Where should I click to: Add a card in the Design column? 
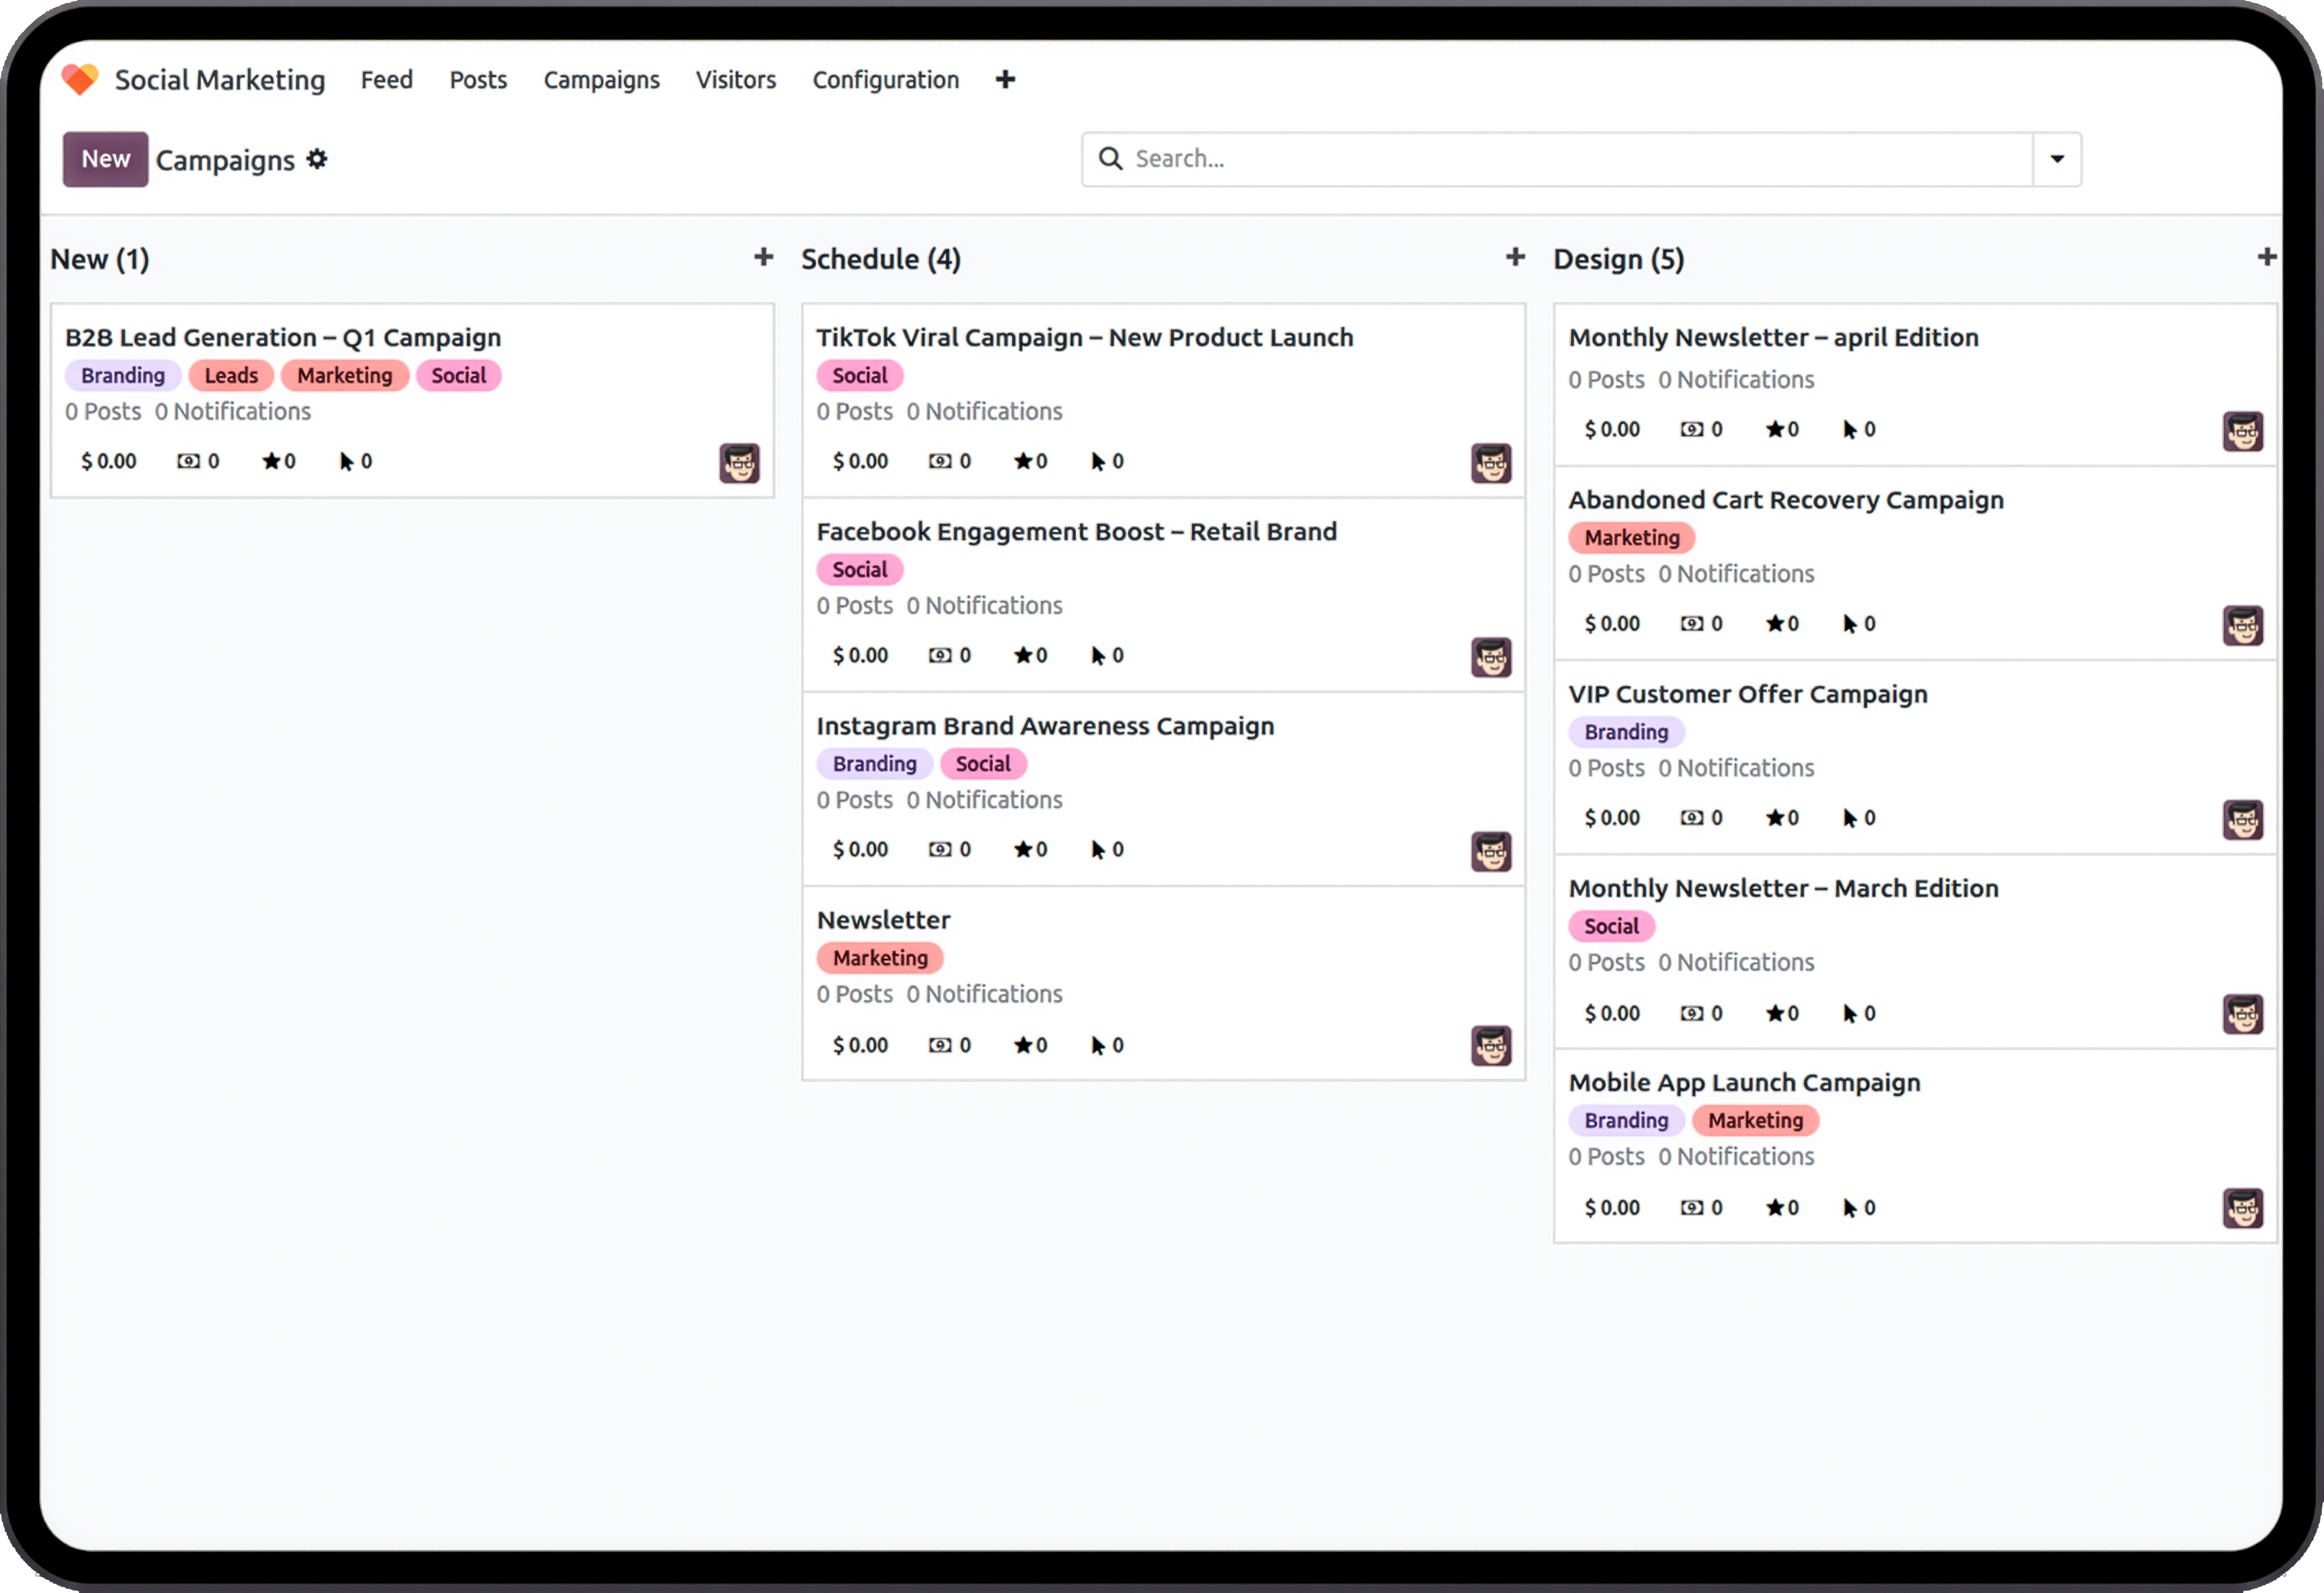[2266, 258]
